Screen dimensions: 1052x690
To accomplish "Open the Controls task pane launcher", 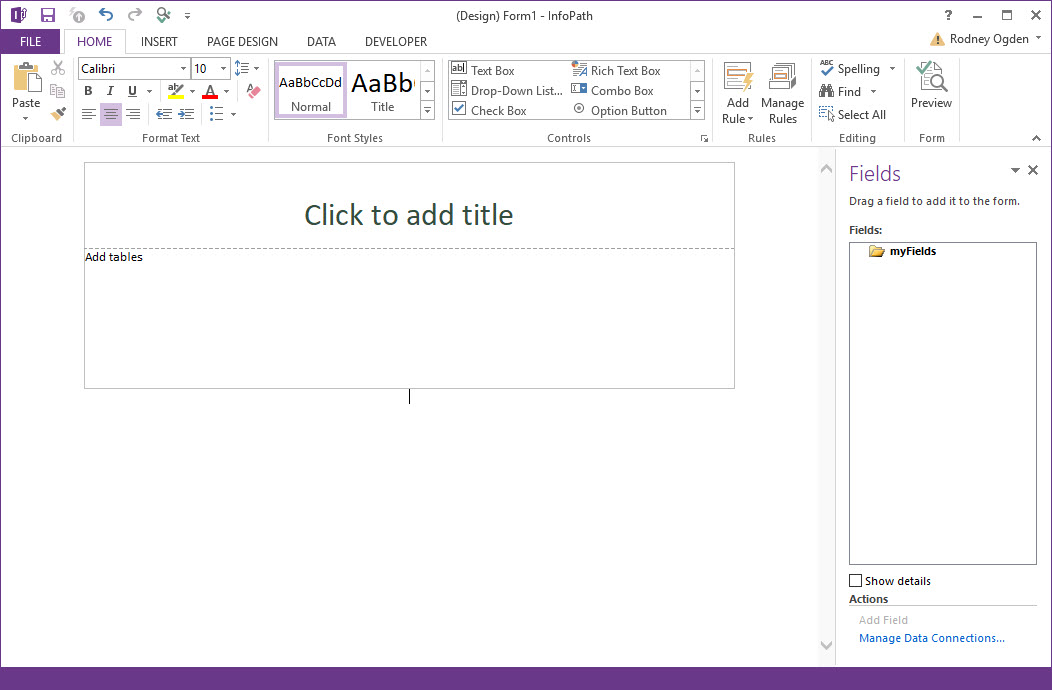I will click(x=704, y=139).
